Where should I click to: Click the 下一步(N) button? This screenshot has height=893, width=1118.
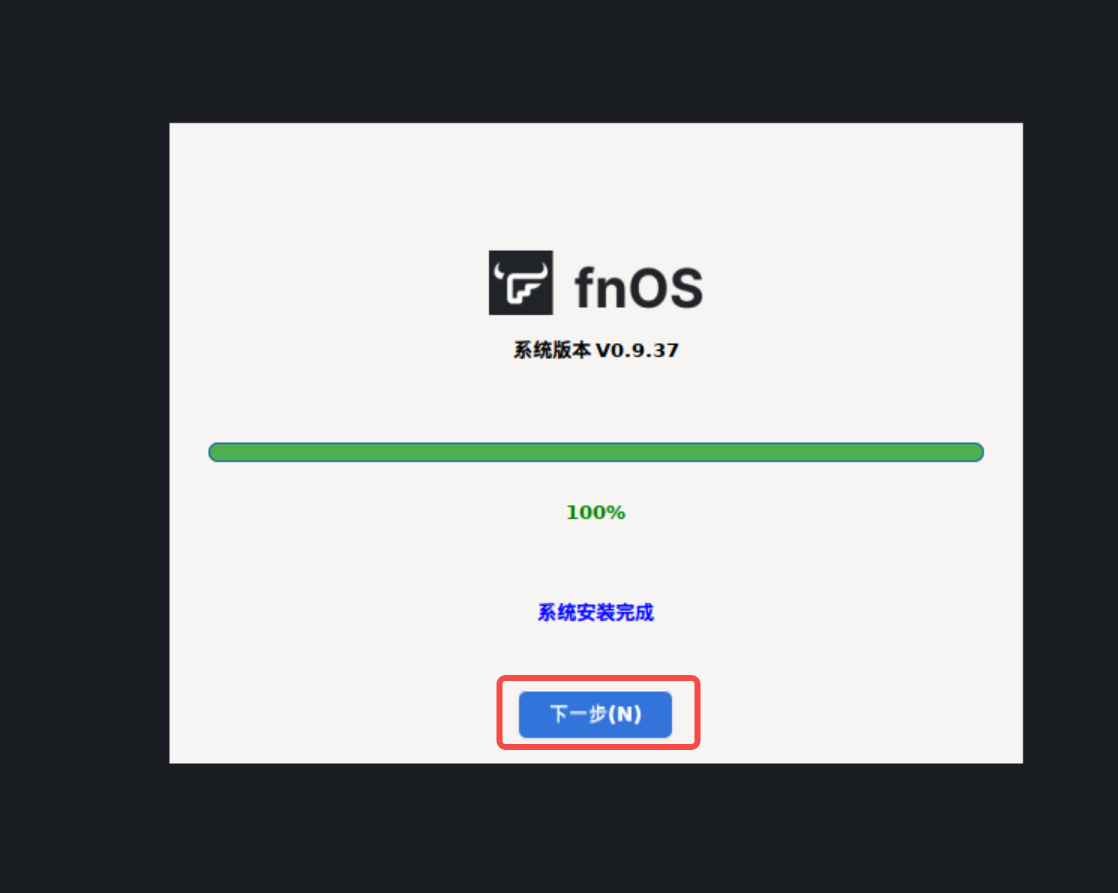click(x=595, y=714)
